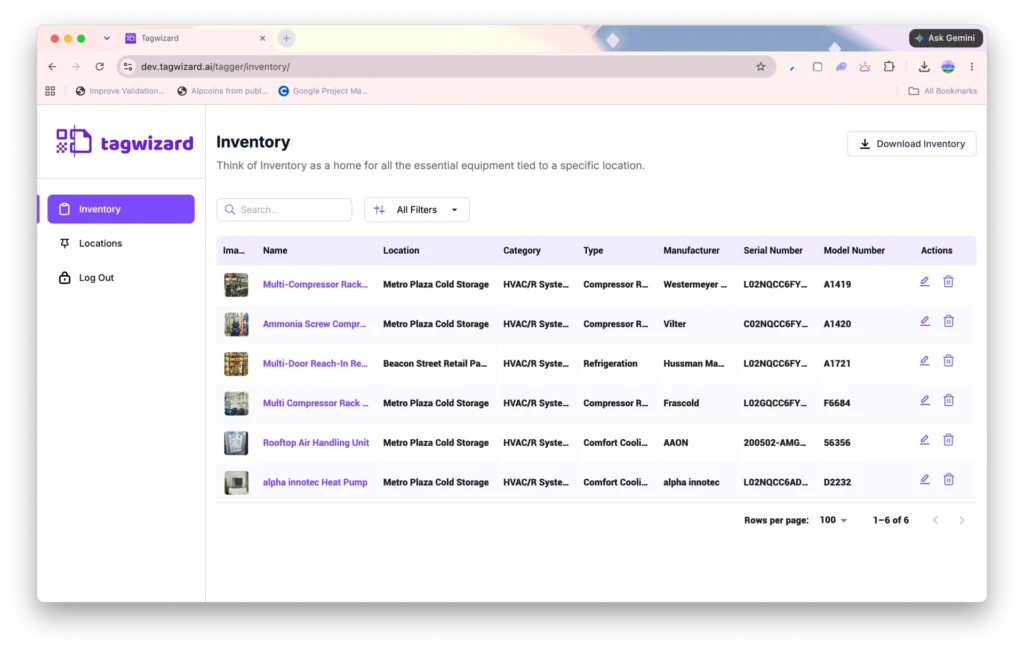Click Beacon Street Retail Pa... location cell
The image size is (1024, 651).
click(x=435, y=363)
